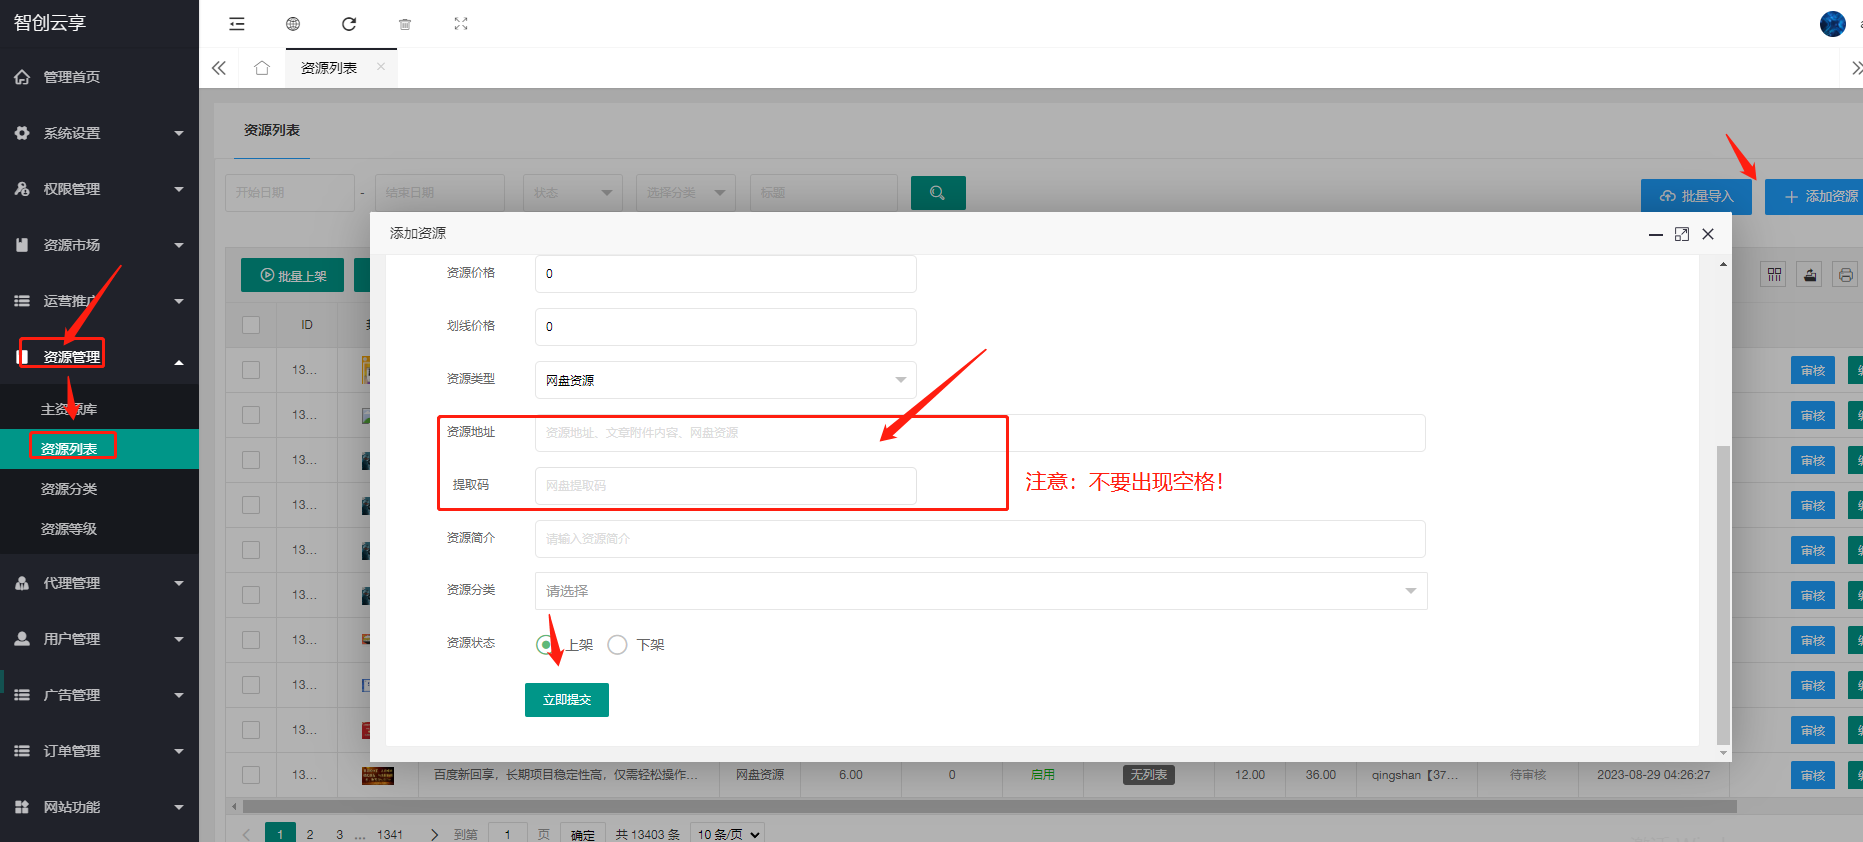The height and width of the screenshot is (842, 1863).
Task: Go to the home tab icon
Action: coord(262,68)
